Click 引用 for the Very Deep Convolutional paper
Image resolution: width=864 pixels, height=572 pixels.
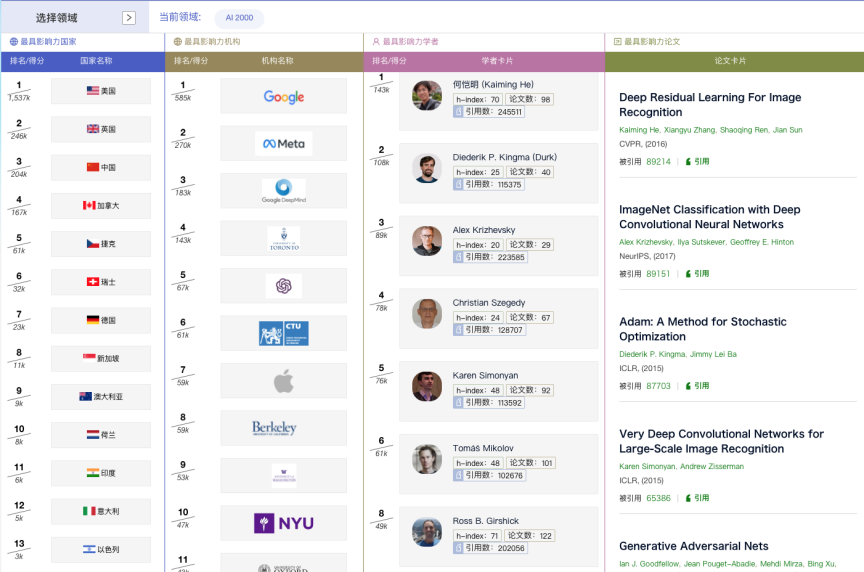click(698, 498)
